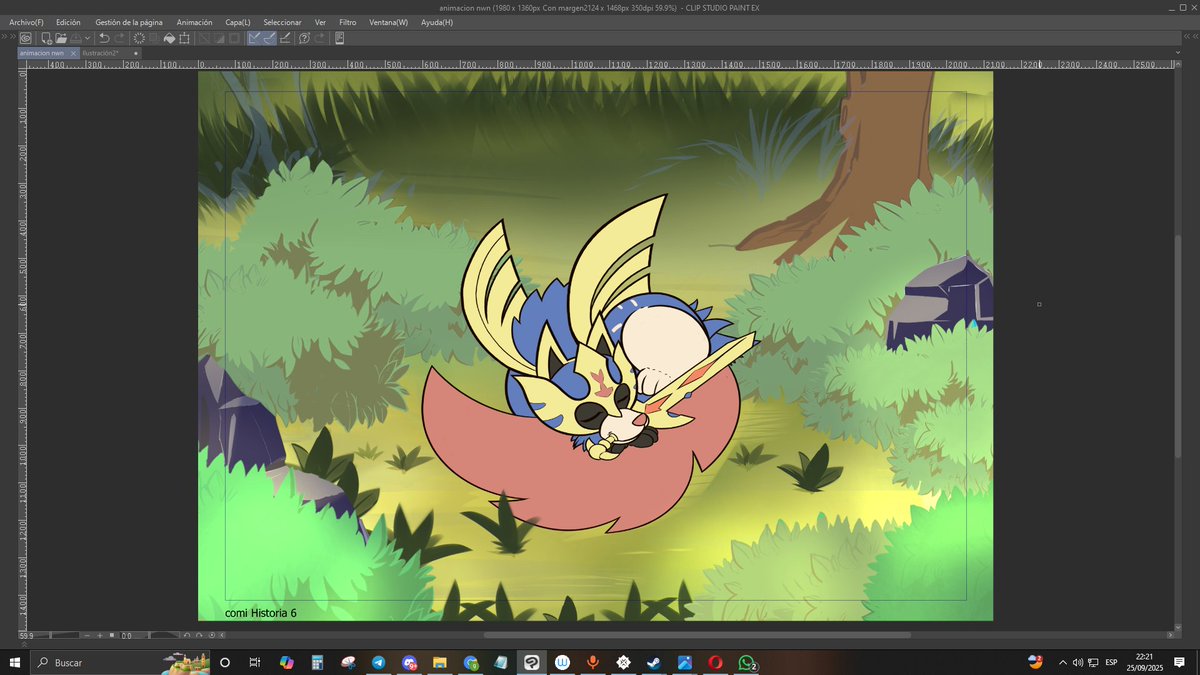Switch to the Ilustración2* tab

(x=100, y=53)
